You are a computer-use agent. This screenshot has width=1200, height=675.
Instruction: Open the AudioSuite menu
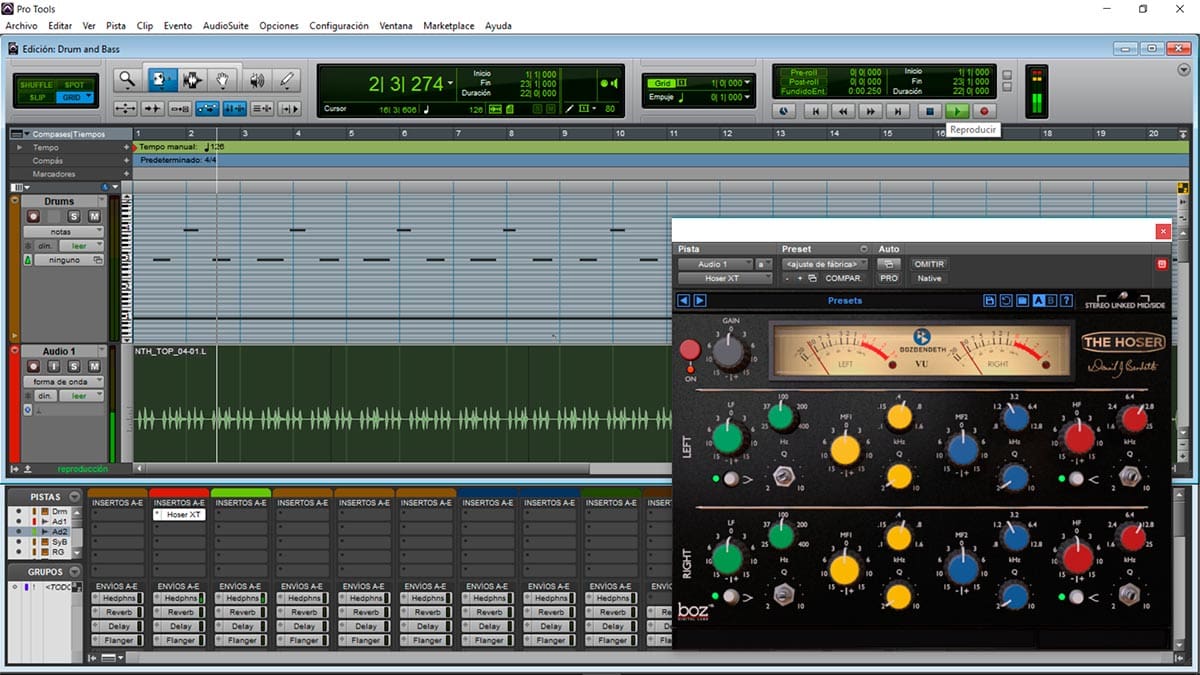coord(226,25)
